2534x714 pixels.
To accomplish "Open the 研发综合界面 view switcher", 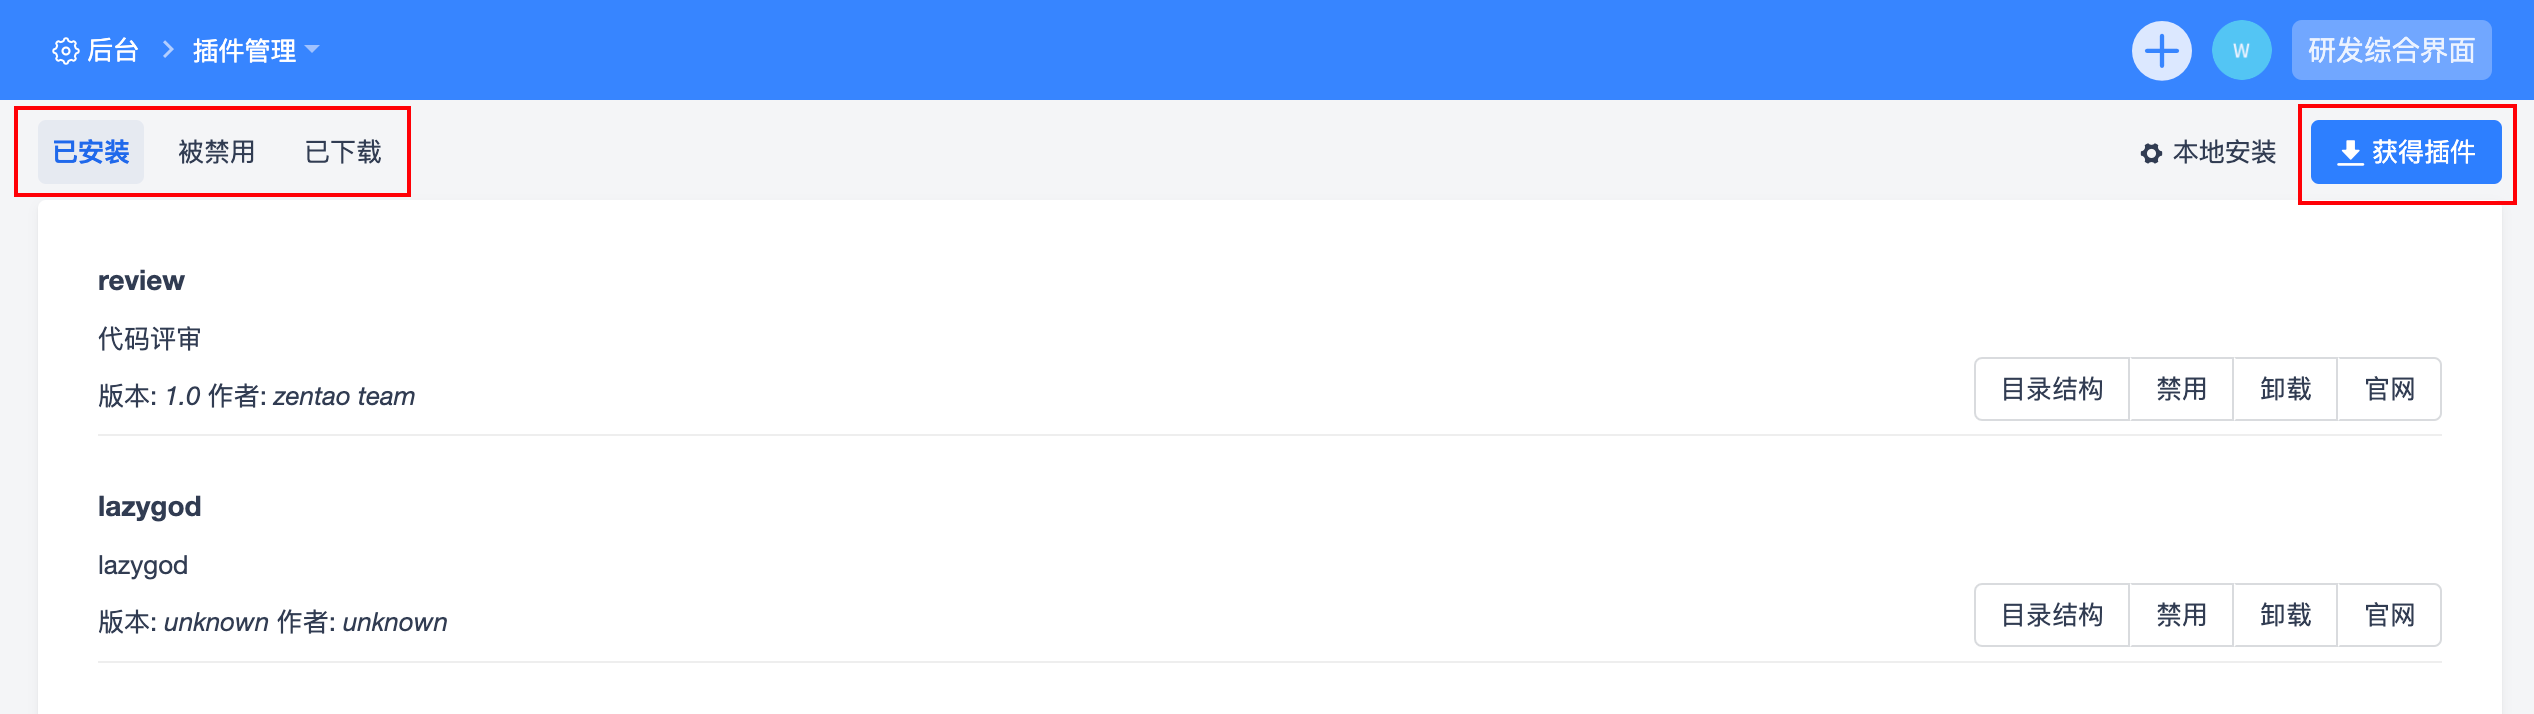I will tap(2391, 50).
